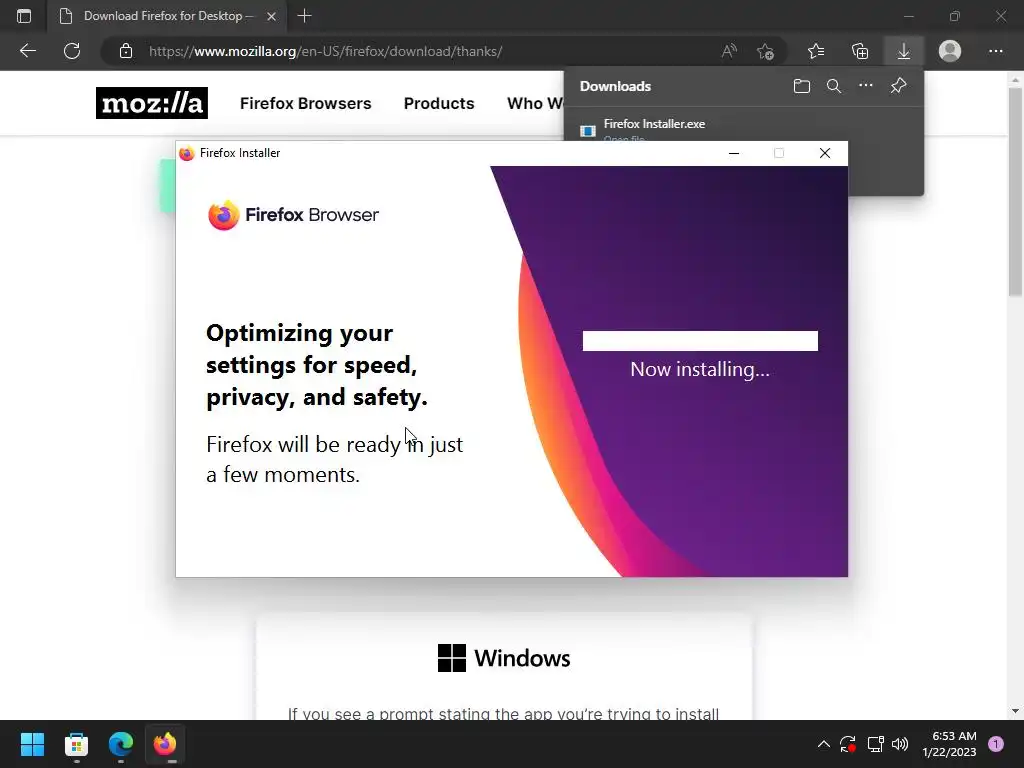Open Tab actions menu icon
1024x768 pixels.
[x=24, y=16]
